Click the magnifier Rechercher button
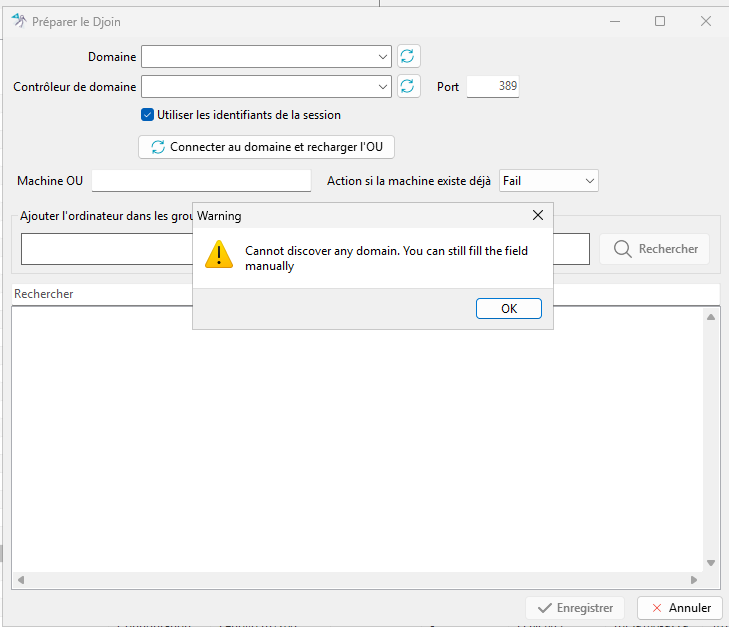Screen dimensions: 729x627 coord(655,249)
